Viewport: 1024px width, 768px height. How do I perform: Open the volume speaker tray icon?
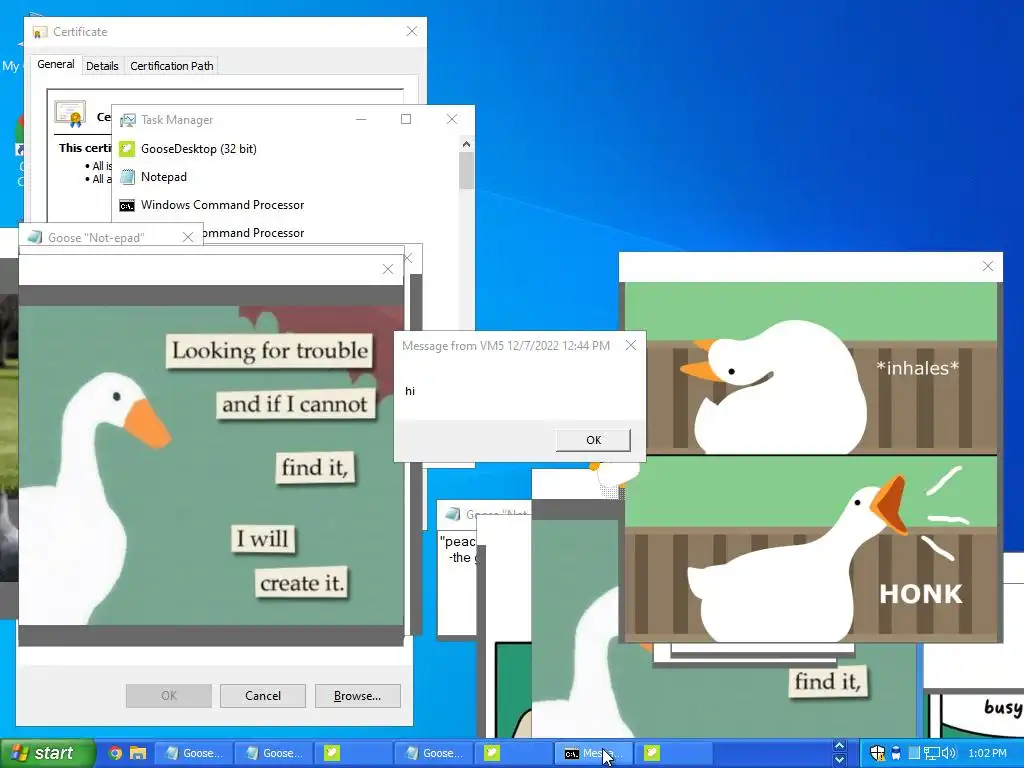(x=949, y=753)
